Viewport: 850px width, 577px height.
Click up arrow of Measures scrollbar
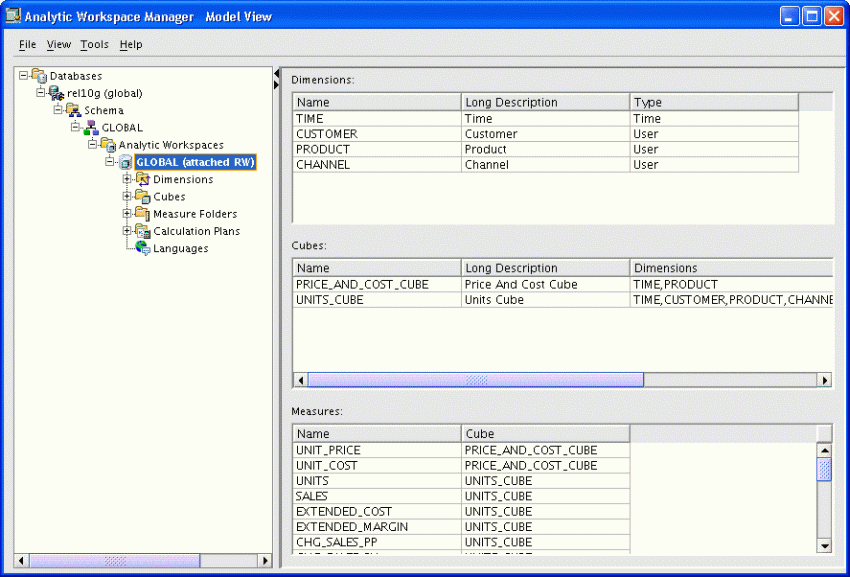[x=825, y=450]
